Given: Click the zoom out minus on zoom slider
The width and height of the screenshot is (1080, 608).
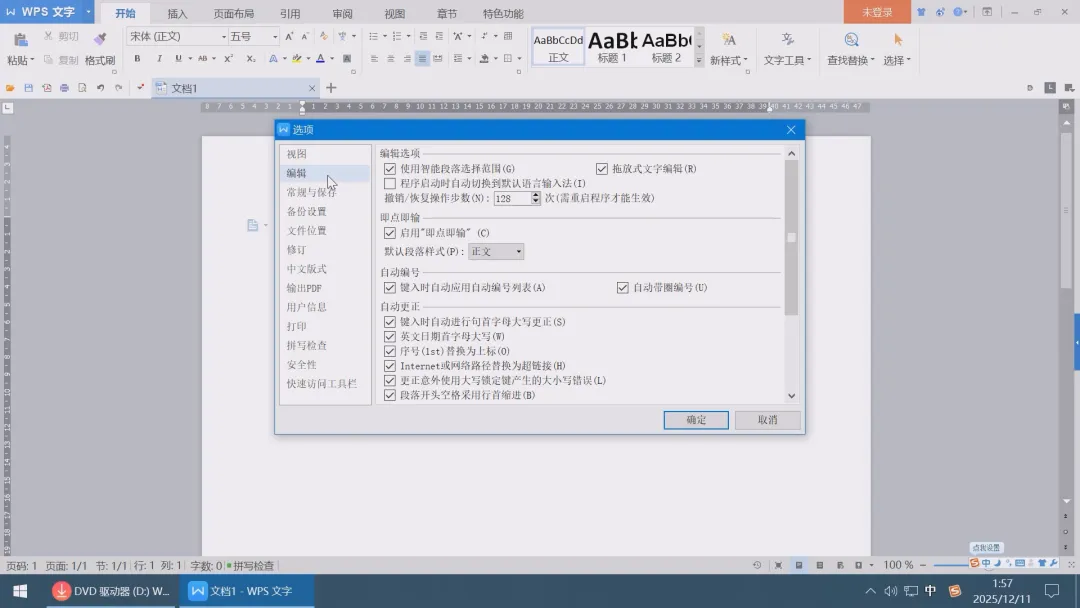Looking at the screenshot, I should (x=923, y=565).
